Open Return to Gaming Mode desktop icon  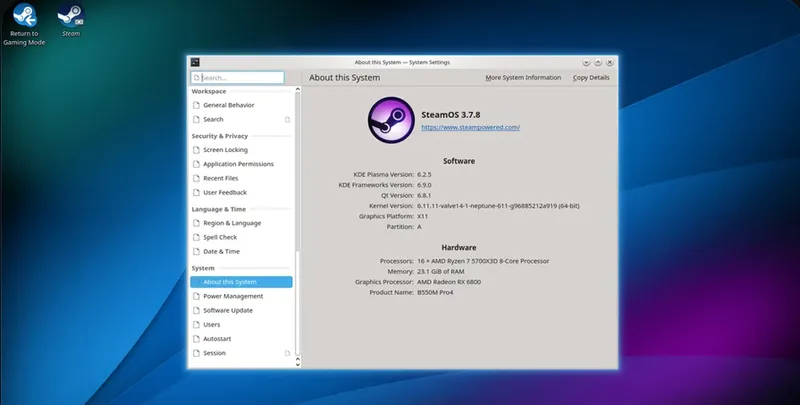tap(24, 24)
